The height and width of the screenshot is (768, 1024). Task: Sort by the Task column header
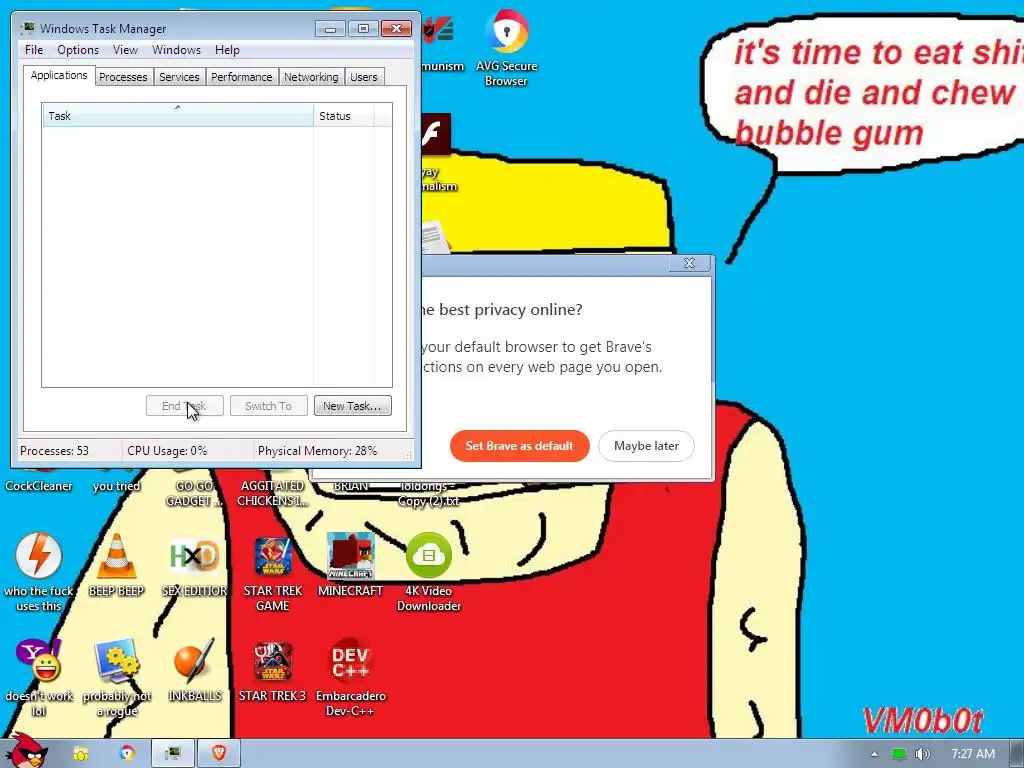(178, 116)
